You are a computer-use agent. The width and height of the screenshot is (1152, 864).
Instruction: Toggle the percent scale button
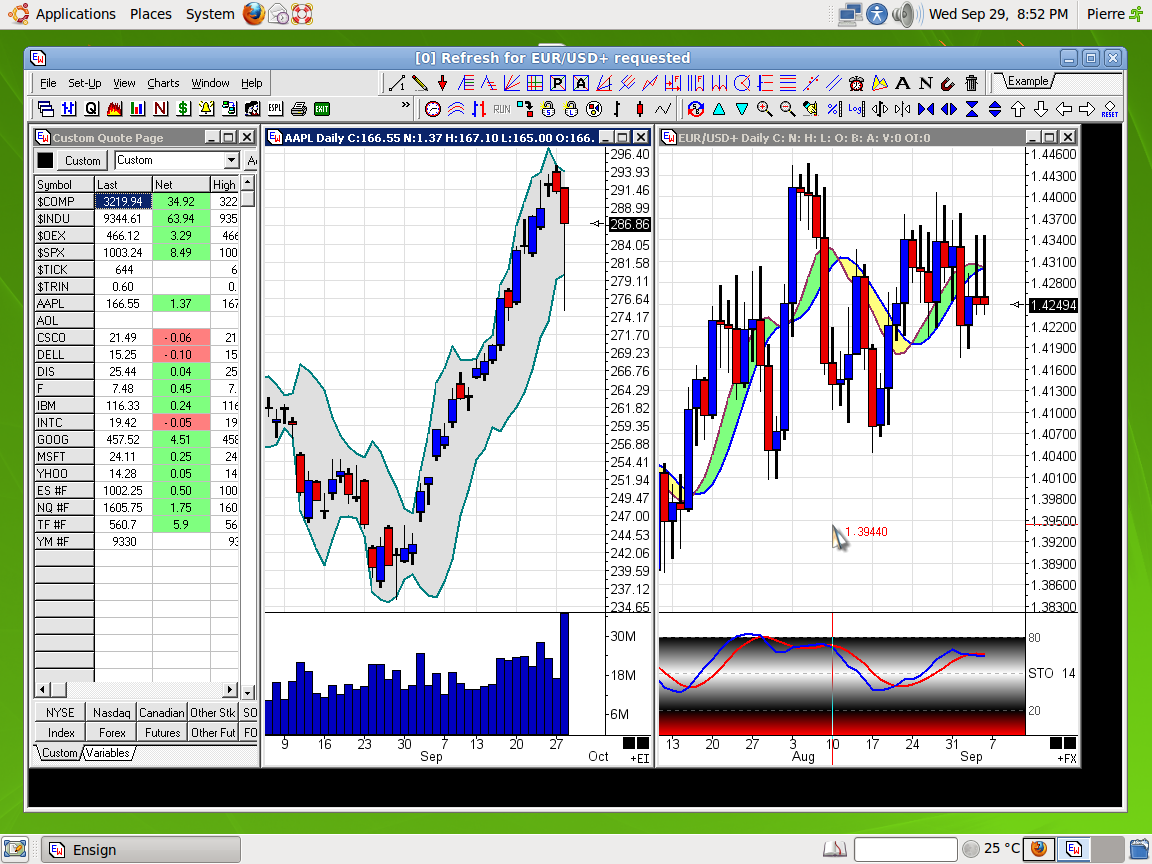coord(833,109)
